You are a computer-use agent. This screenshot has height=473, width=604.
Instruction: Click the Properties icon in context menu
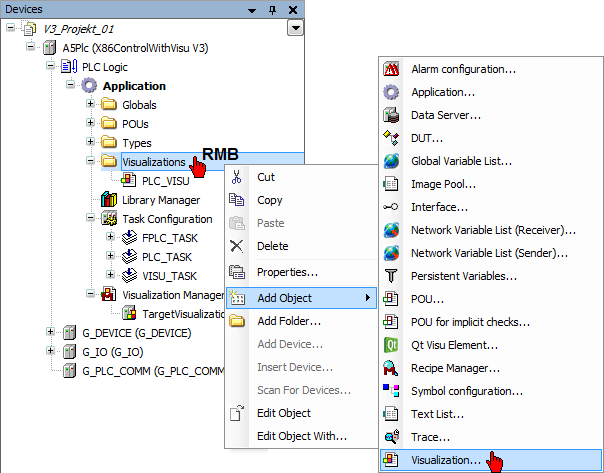[x=237, y=272]
